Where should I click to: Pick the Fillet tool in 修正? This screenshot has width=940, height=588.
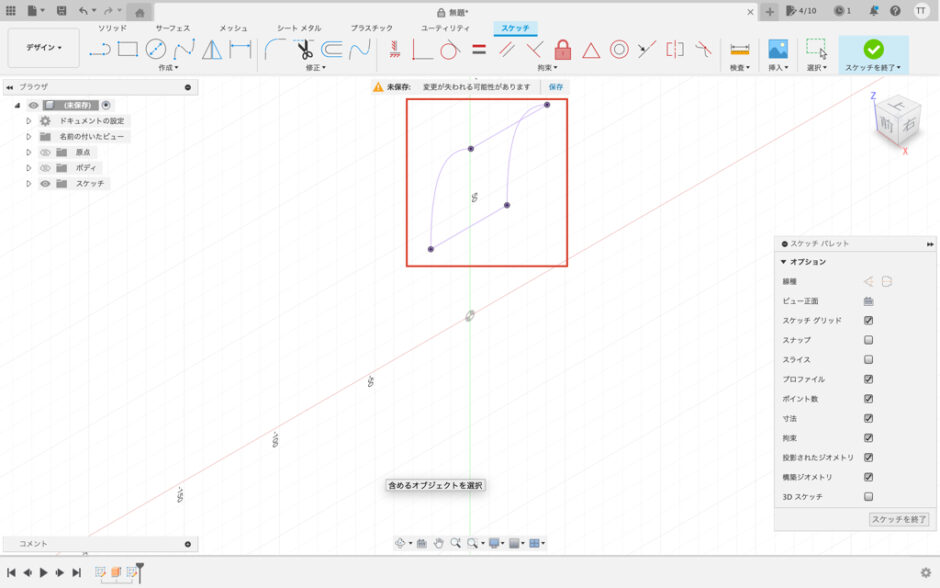[x=275, y=49]
